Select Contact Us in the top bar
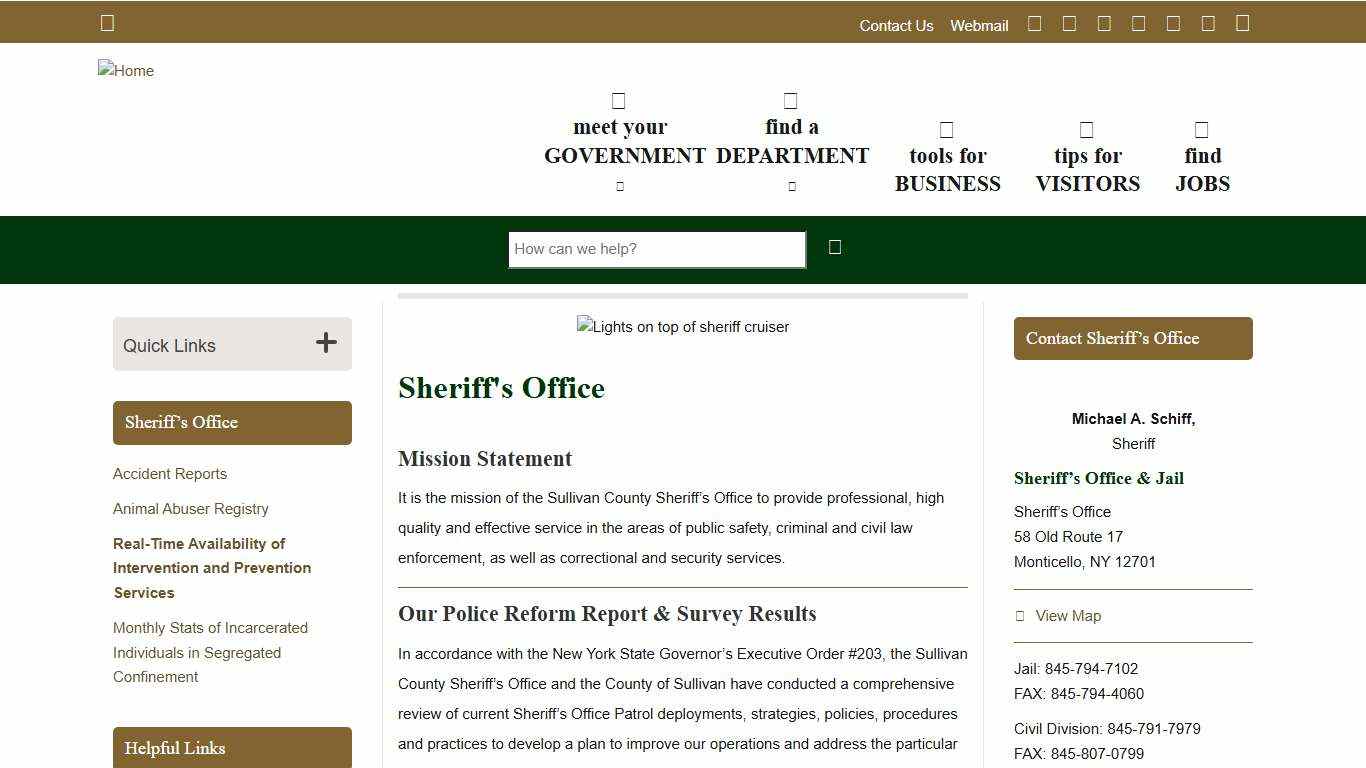The width and height of the screenshot is (1366, 768). pyautogui.click(x=896, y=25)
